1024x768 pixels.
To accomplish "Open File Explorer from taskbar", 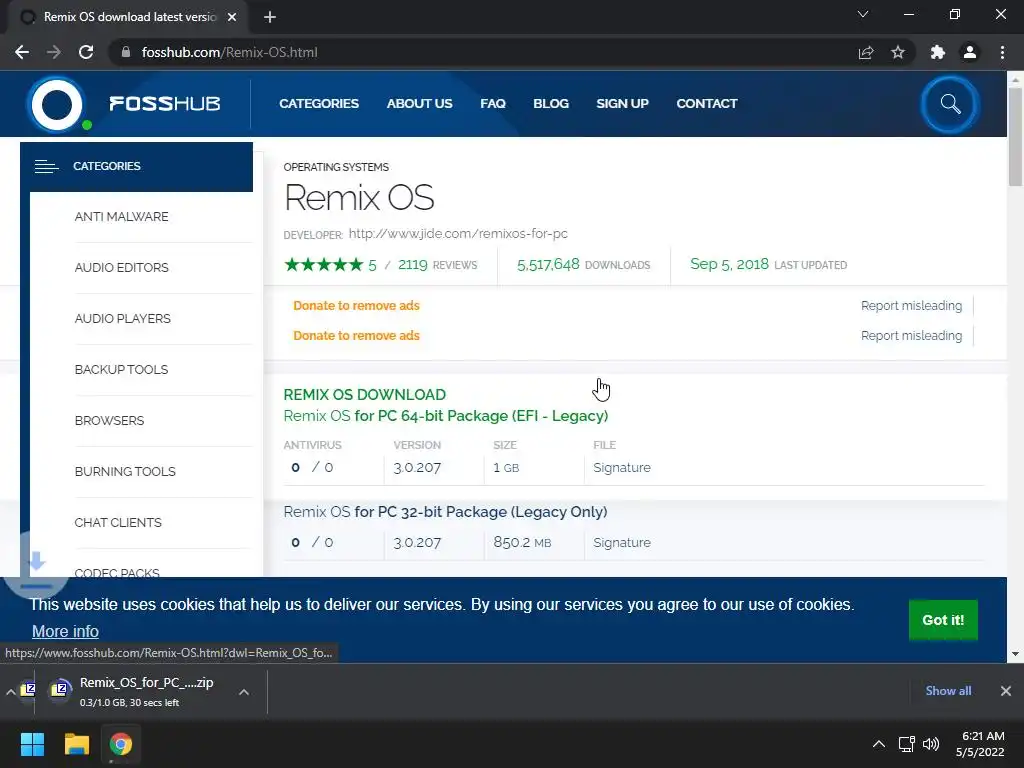I will click(x=76, y=744).
